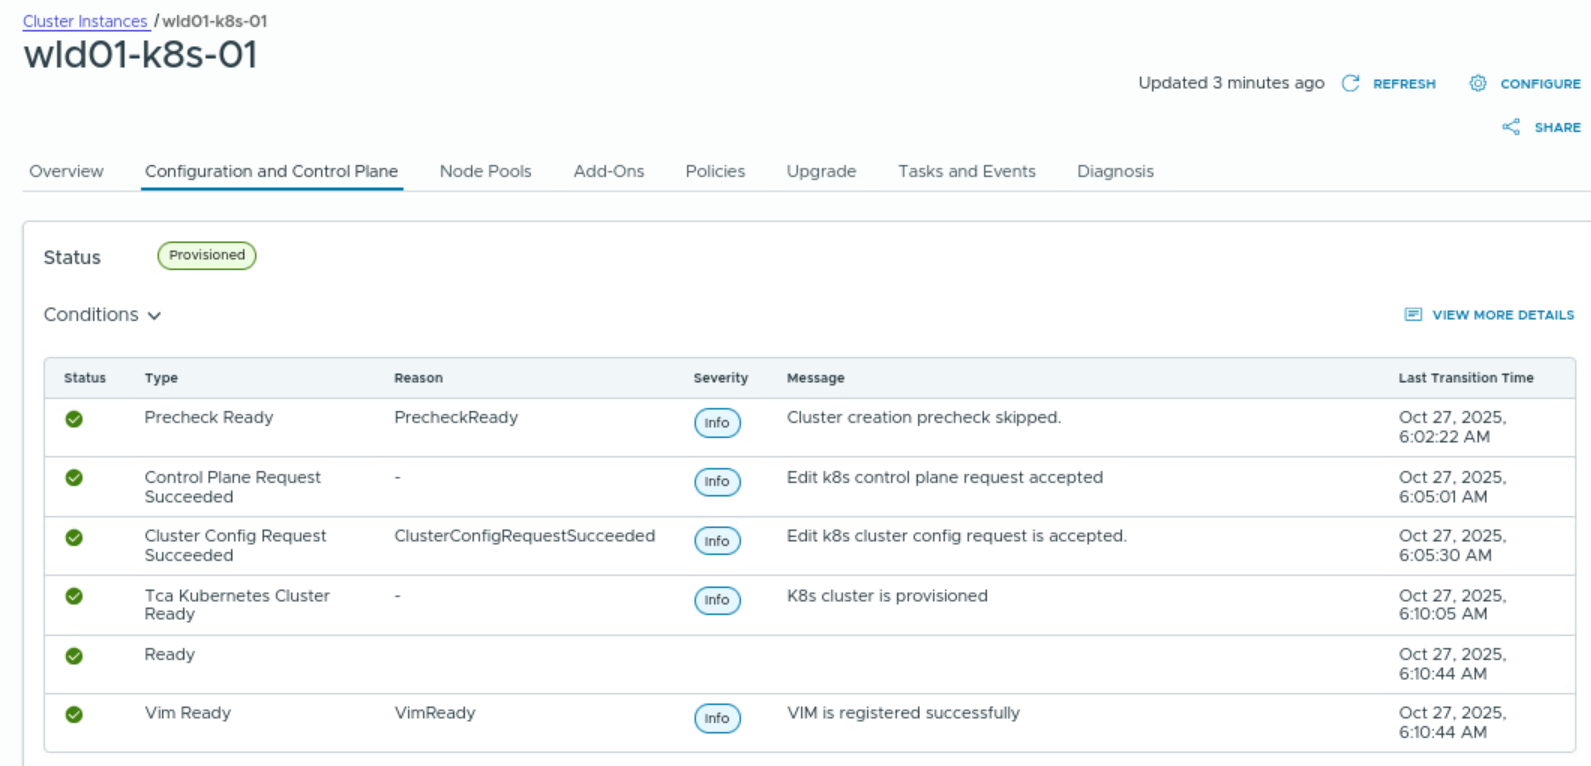Viewport: 1591px width, 766px height.
Task: Click the Refresh circular arrow icon
Action: click(1350, 83)
